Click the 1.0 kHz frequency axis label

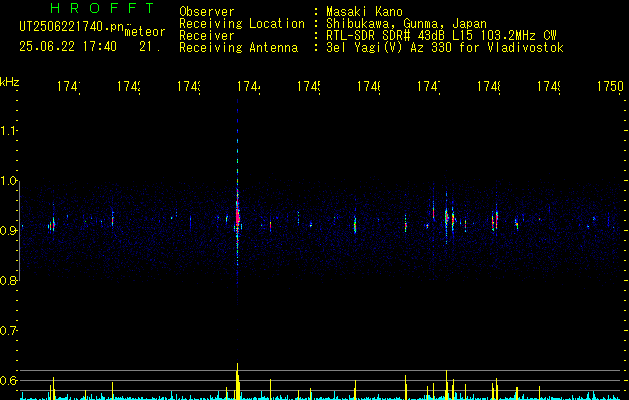9,181
